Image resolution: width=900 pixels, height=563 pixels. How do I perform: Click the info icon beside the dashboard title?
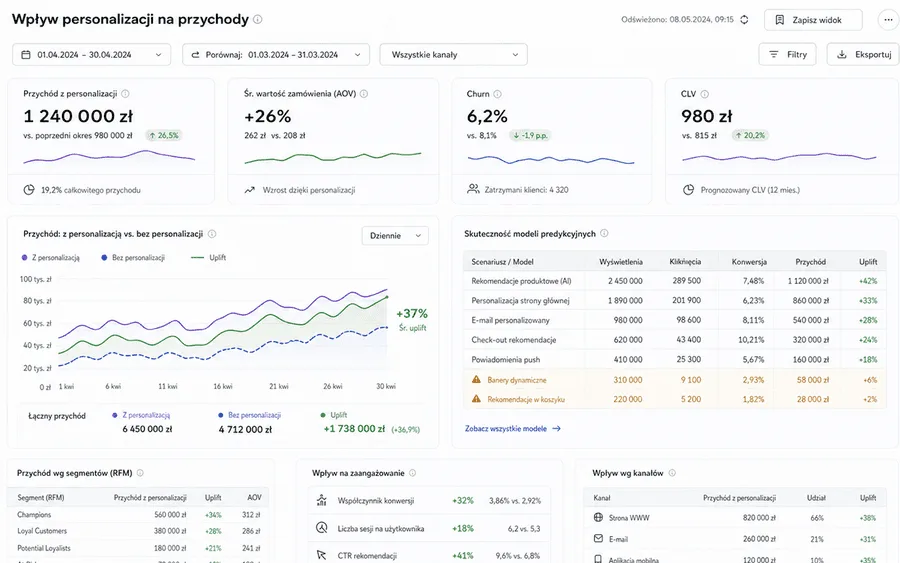[258, 20]
